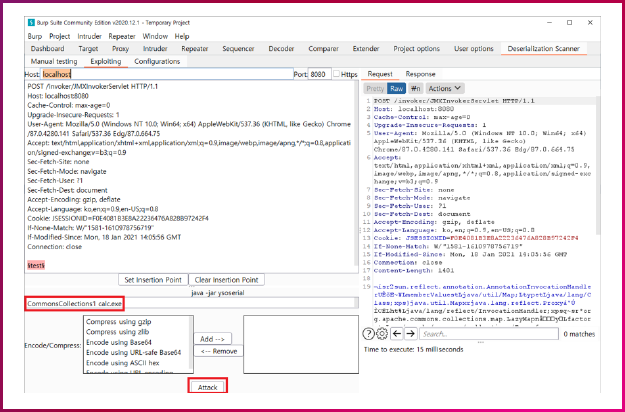
Task: Open the Intruder menu
Action: 89,36
